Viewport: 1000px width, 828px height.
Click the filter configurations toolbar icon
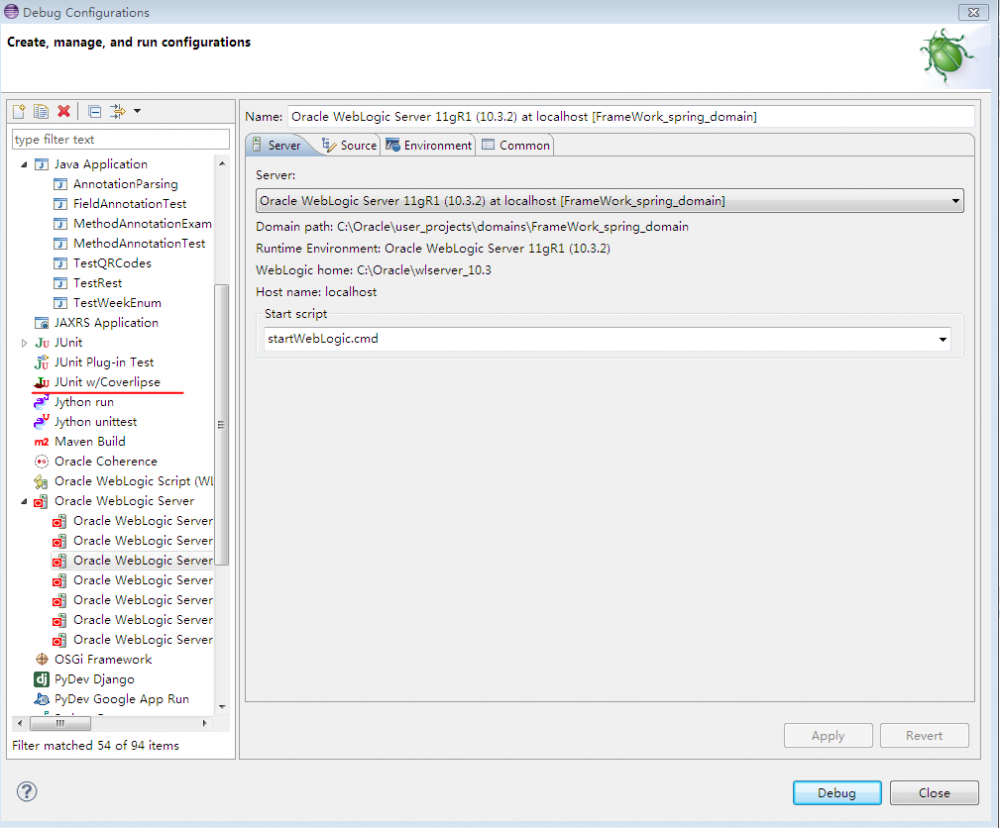click(118, 112)
